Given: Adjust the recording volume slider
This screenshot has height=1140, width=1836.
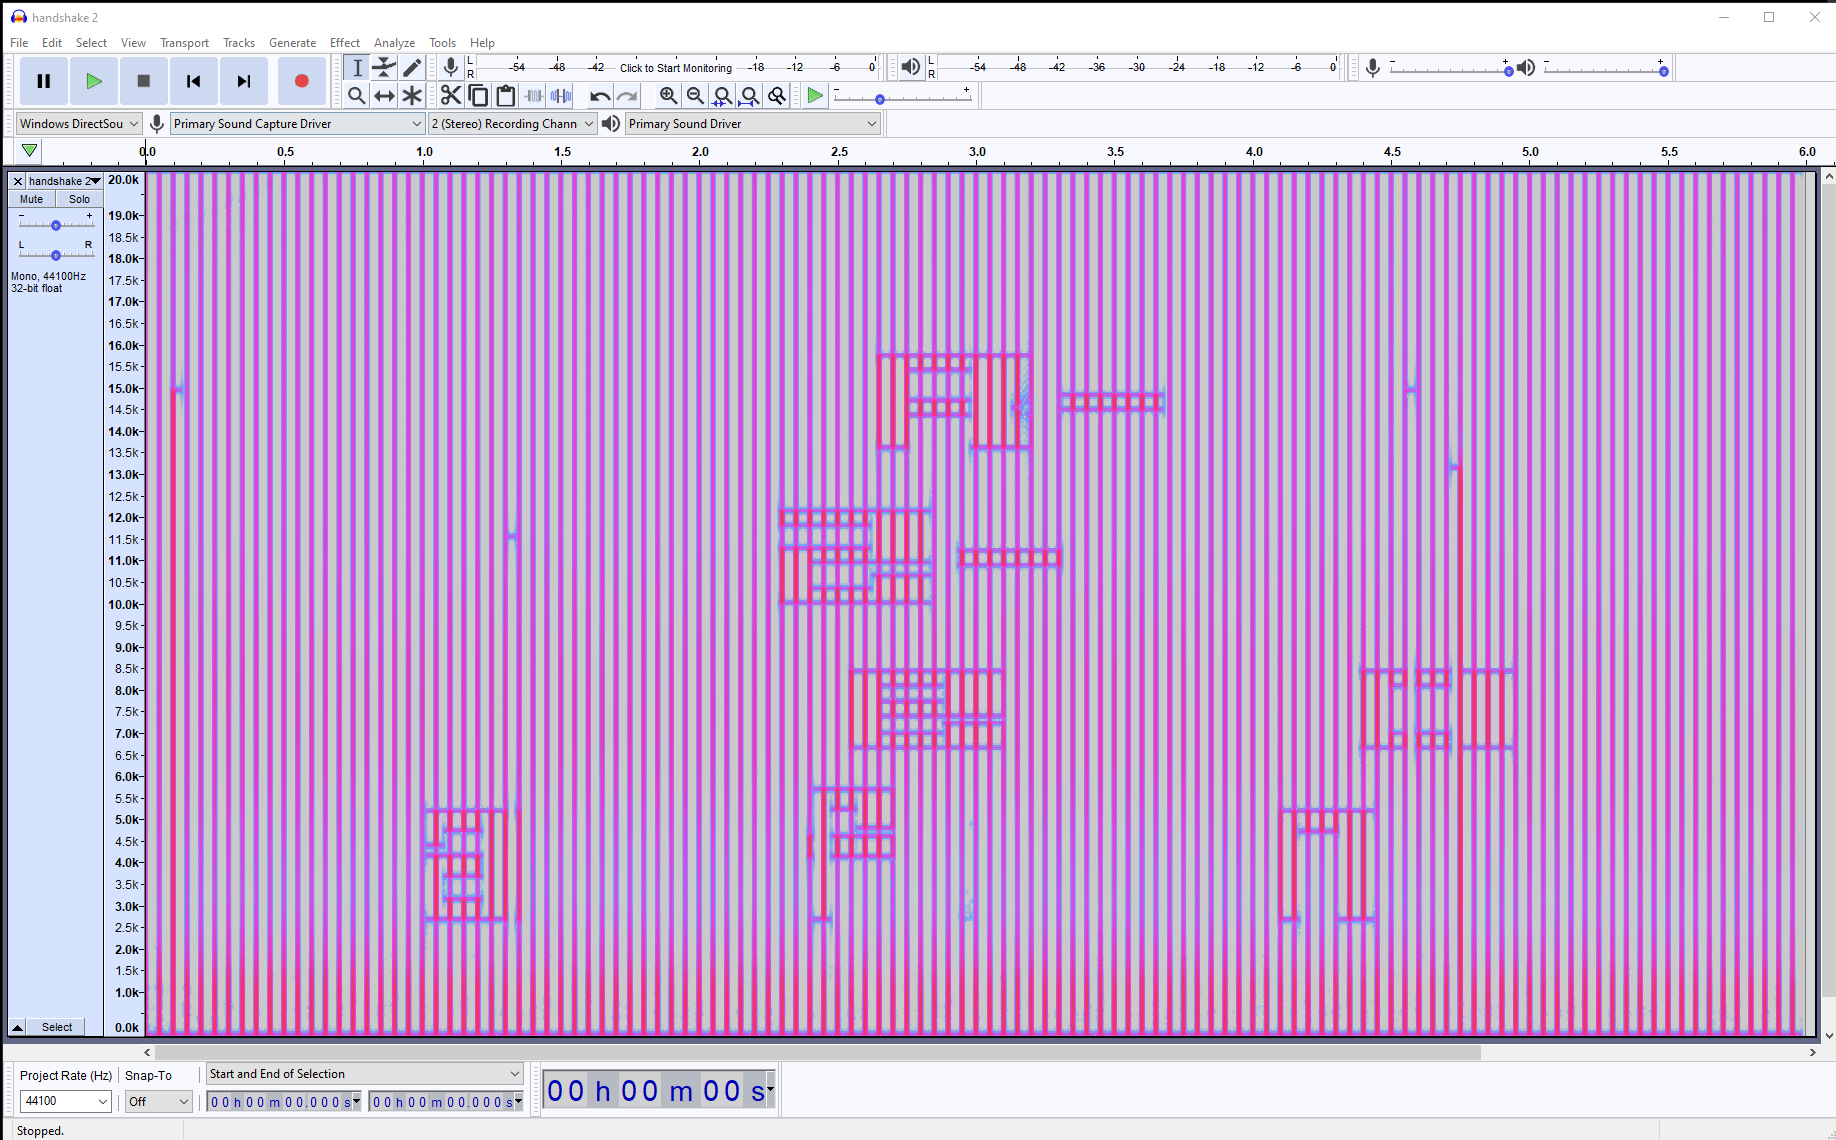Looking at the screenshot, I should click(1450, 69).
